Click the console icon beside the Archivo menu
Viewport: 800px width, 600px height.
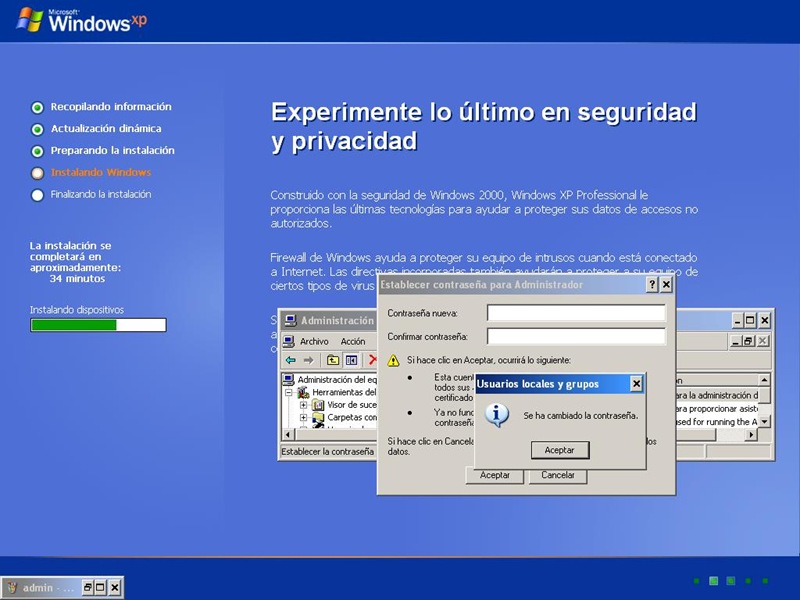pos(289,341)
